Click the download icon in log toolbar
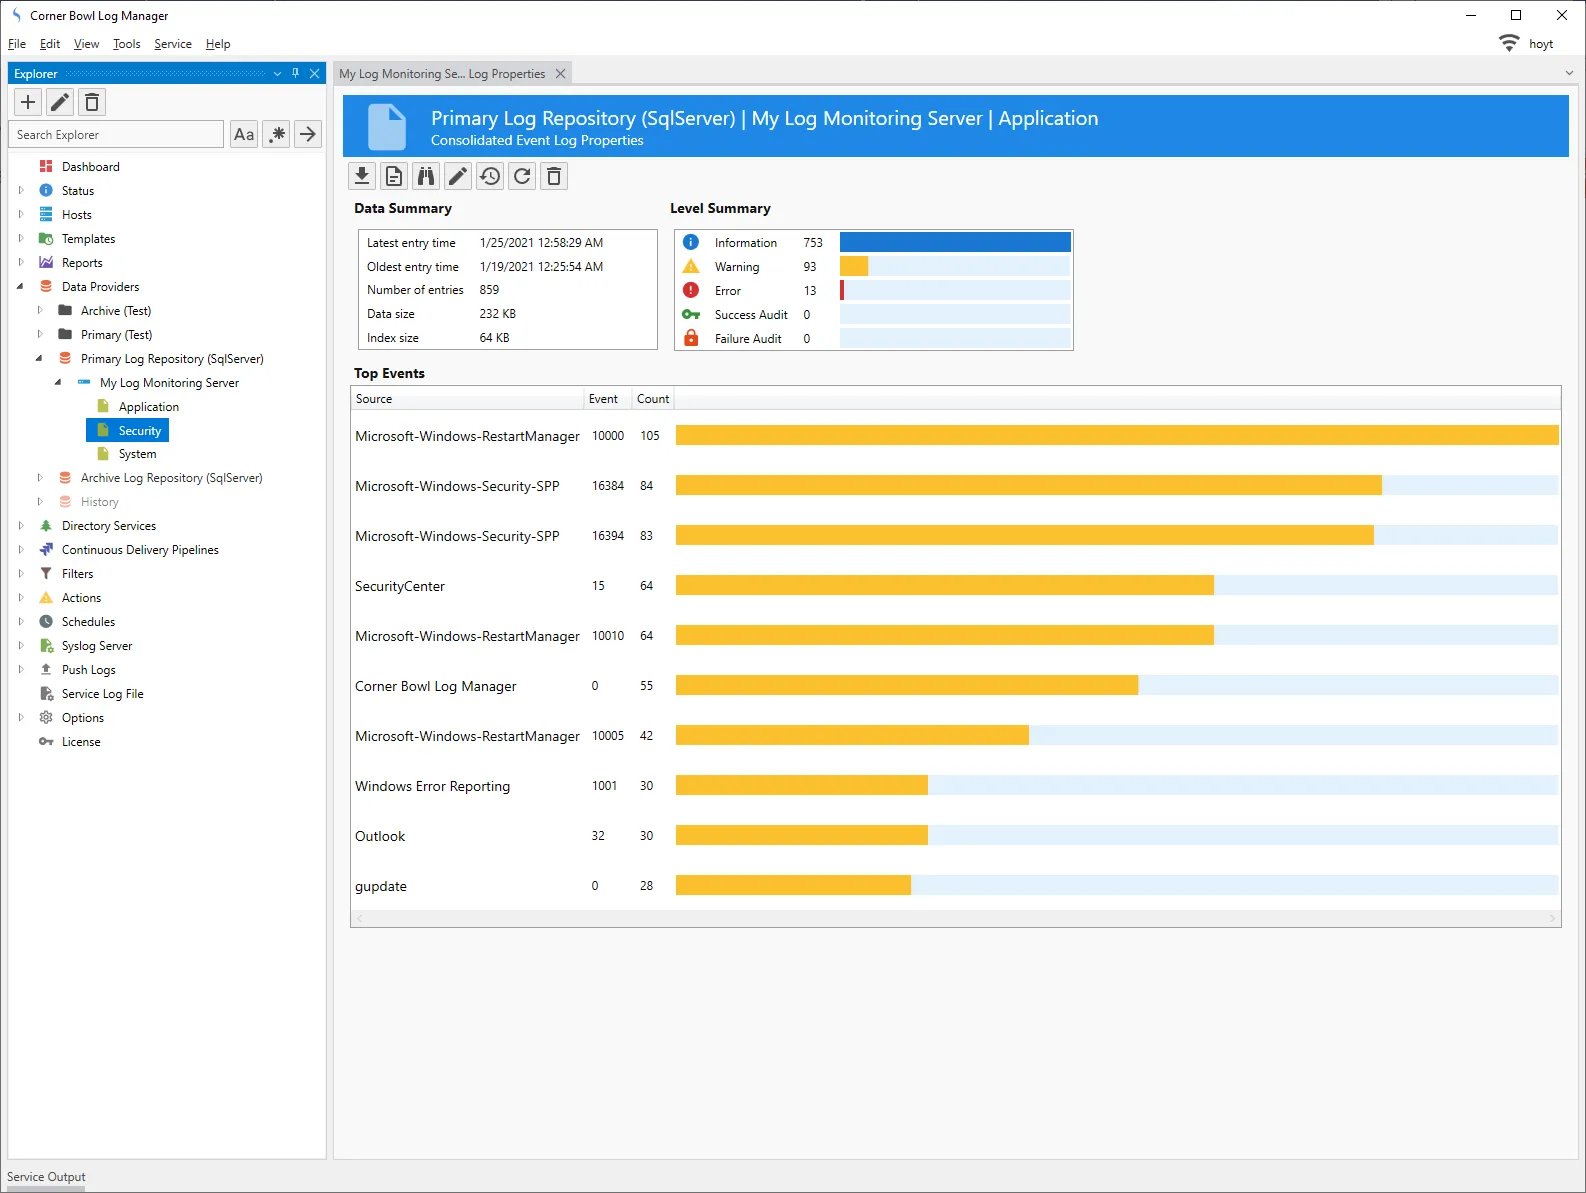The width and height of the screenshot is (1586, 1193). 362,177
